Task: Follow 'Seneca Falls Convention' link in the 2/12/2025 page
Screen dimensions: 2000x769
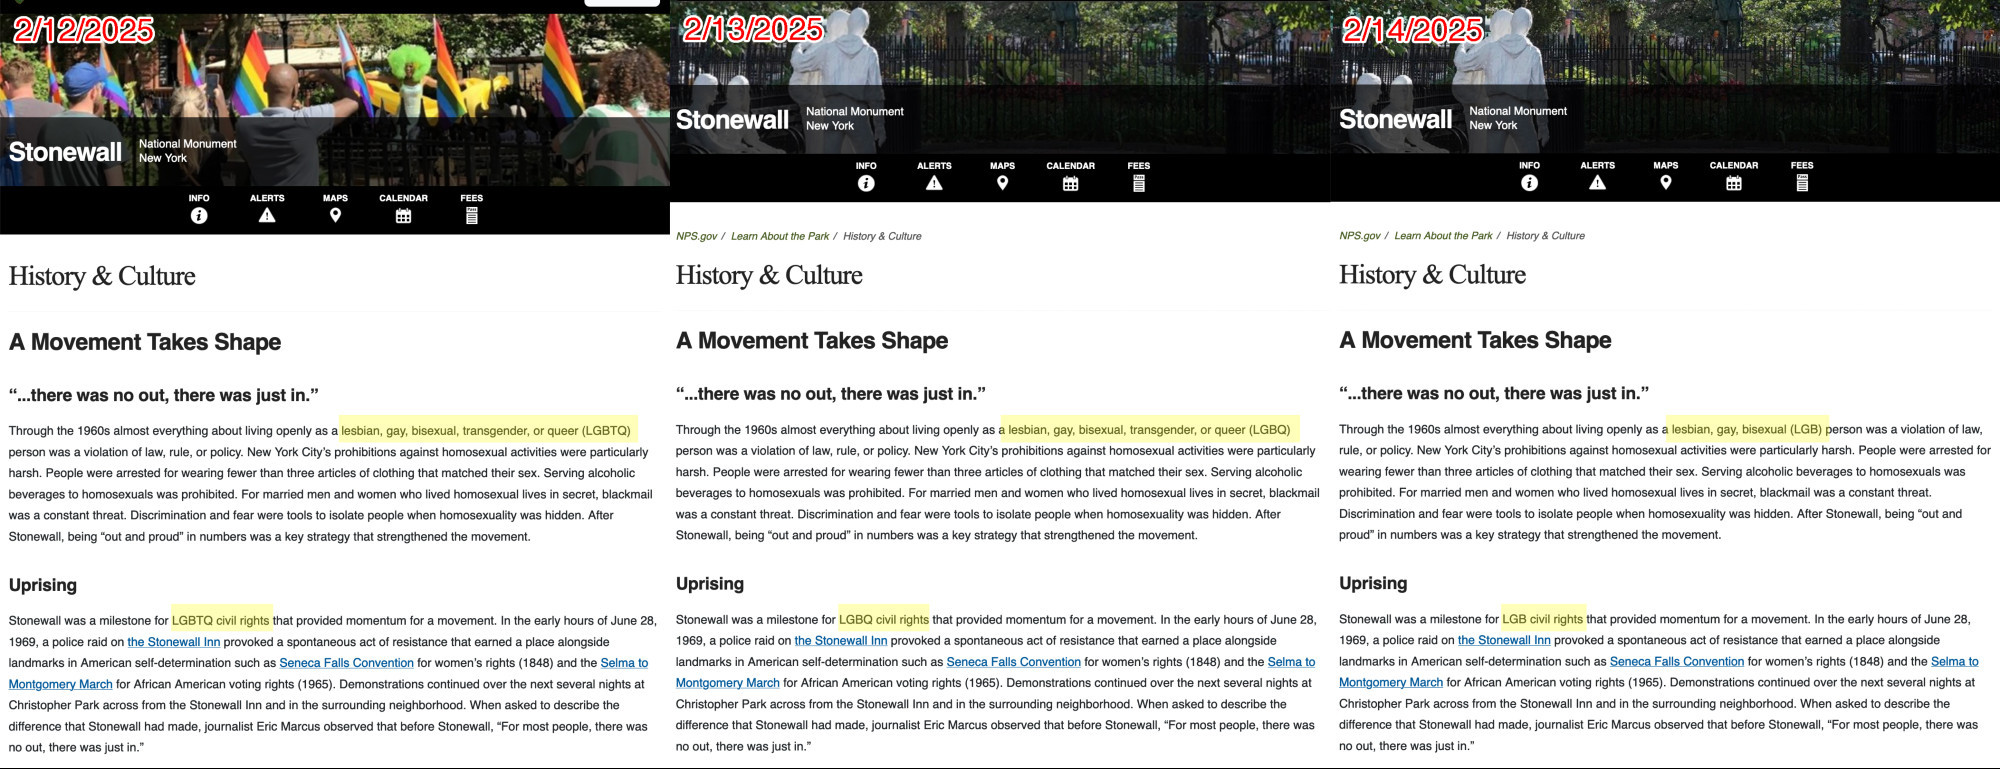Action: 346,663
